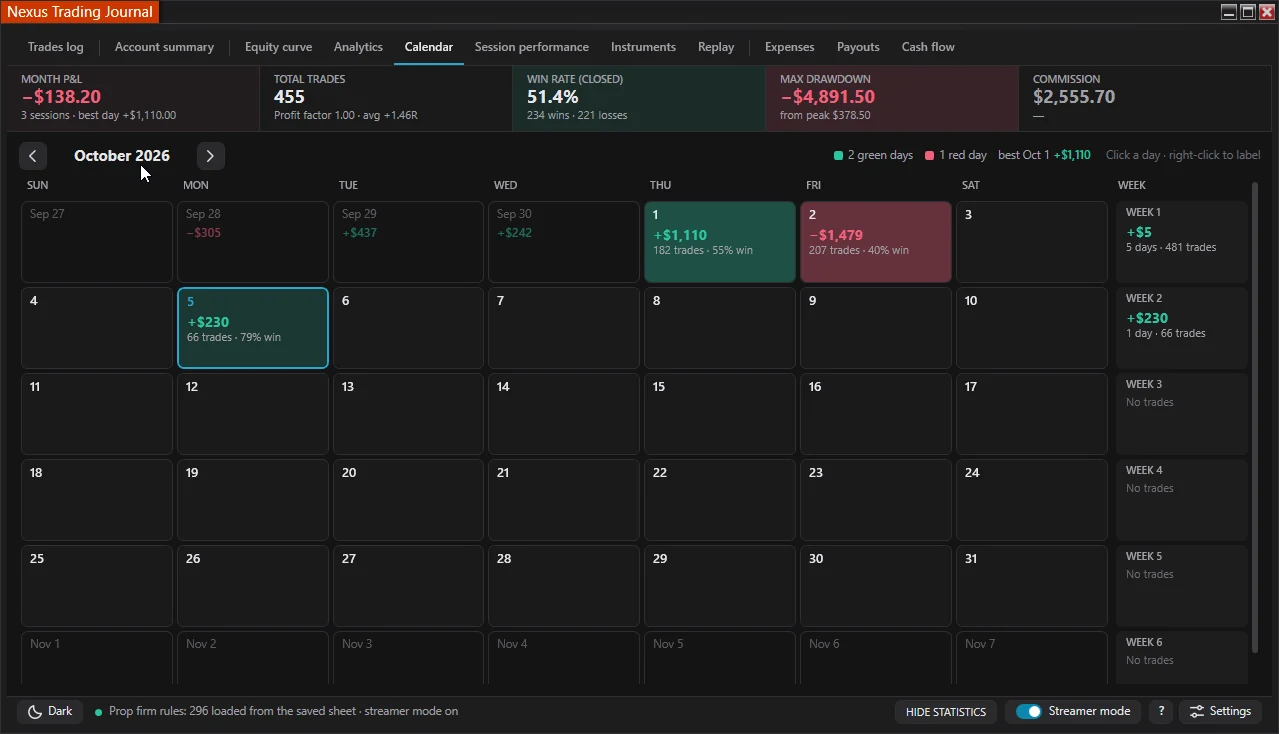The width and height of the screenshot is (1279, 734).
Task: Select October 3 day cell
Action: tap(1032, 242)
